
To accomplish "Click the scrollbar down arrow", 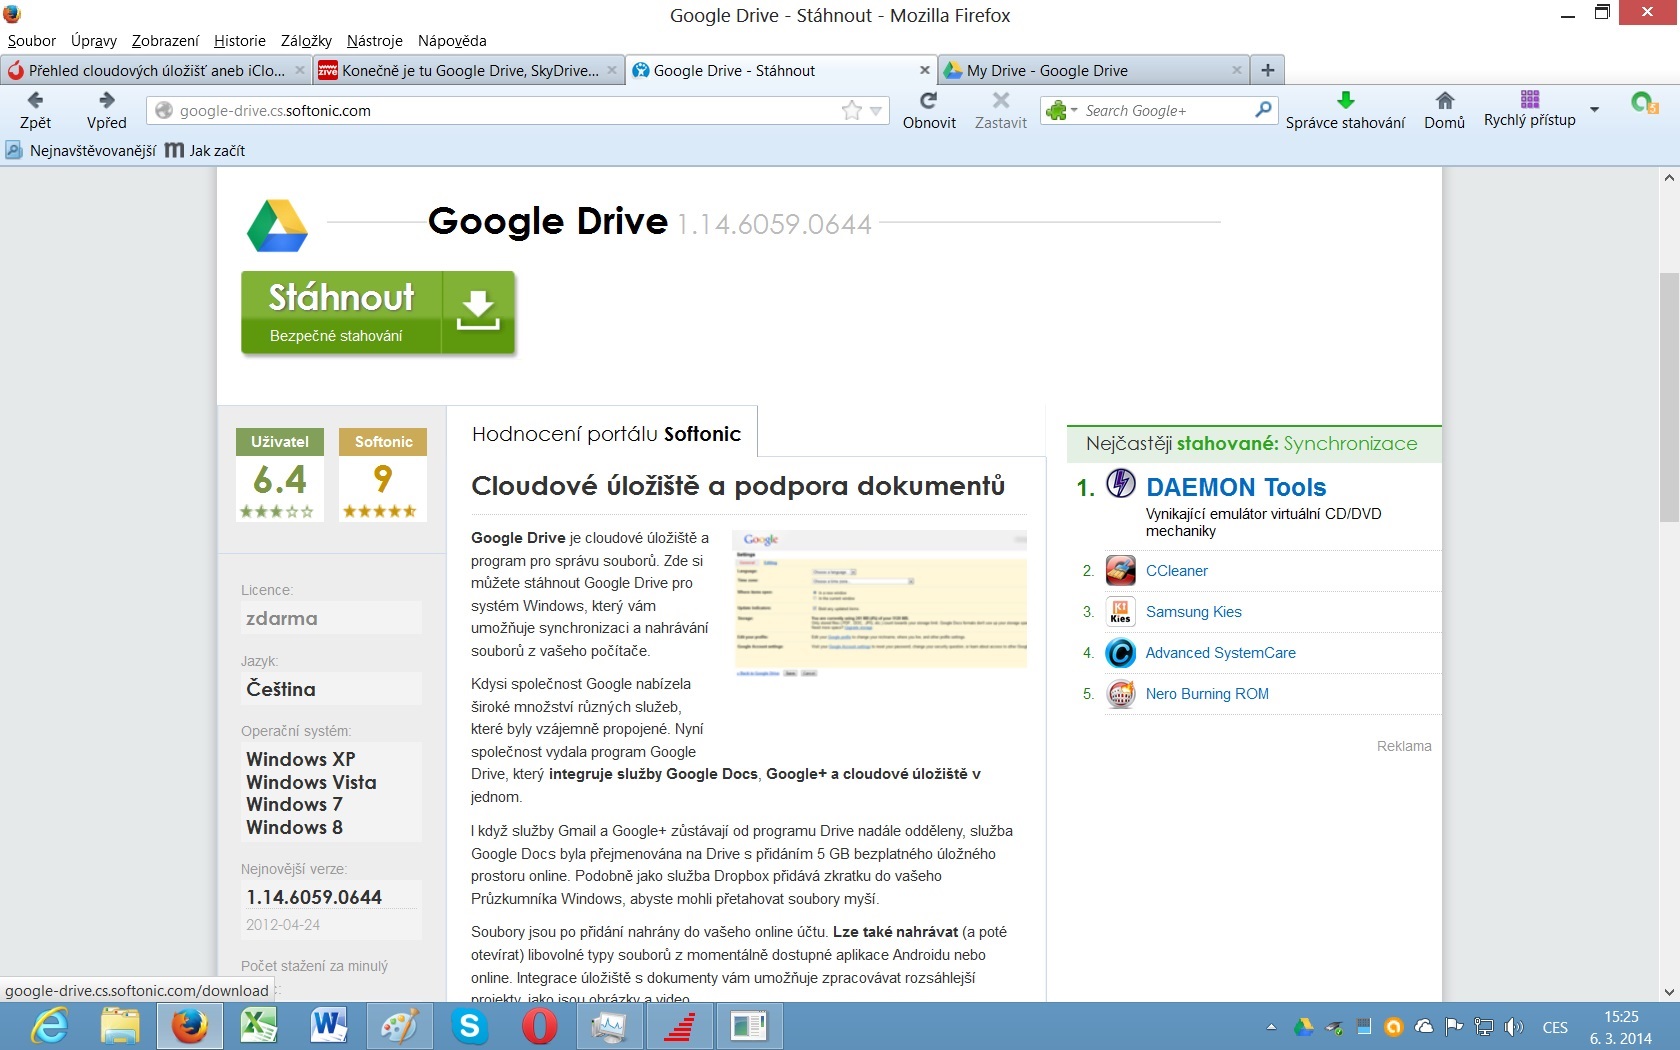I will tap(1668, 991).
